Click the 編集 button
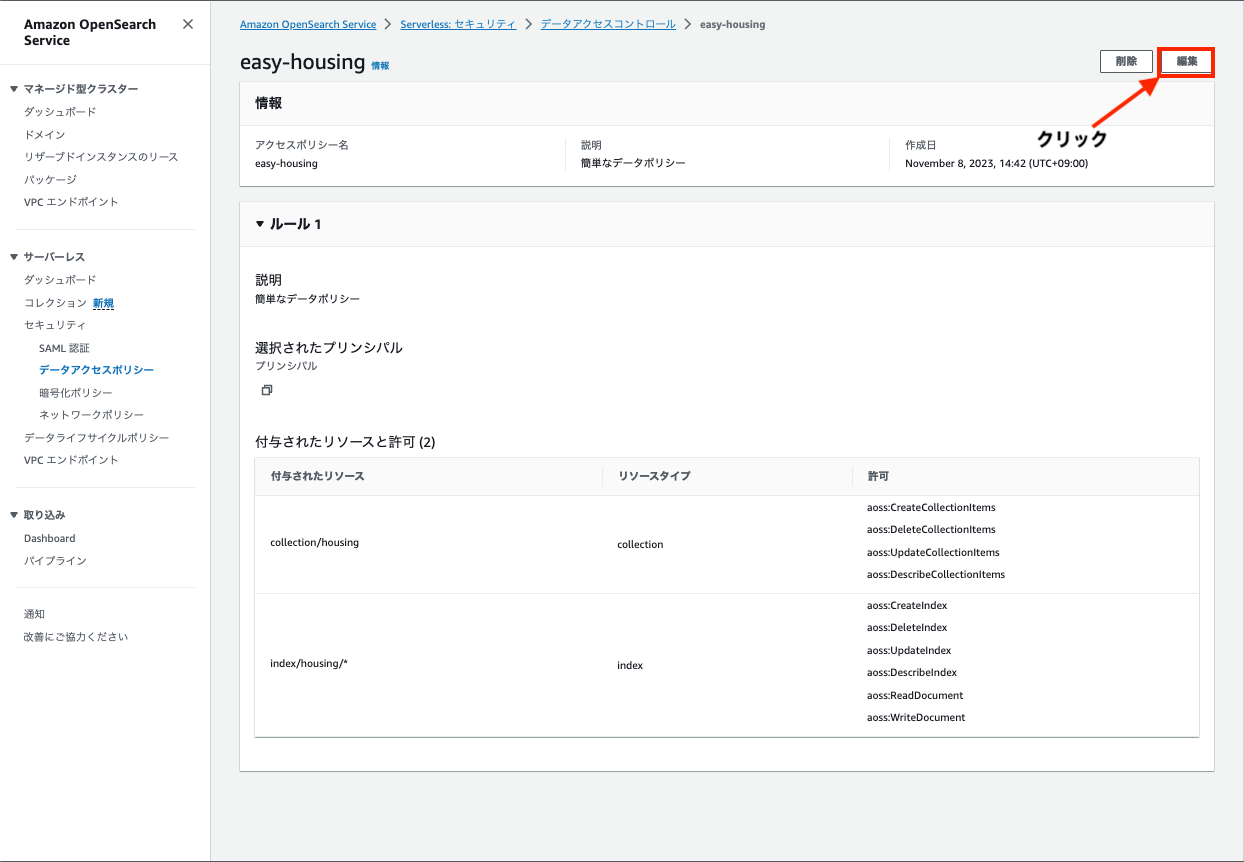1244x862 pixels. click(x=1187, y=61)
